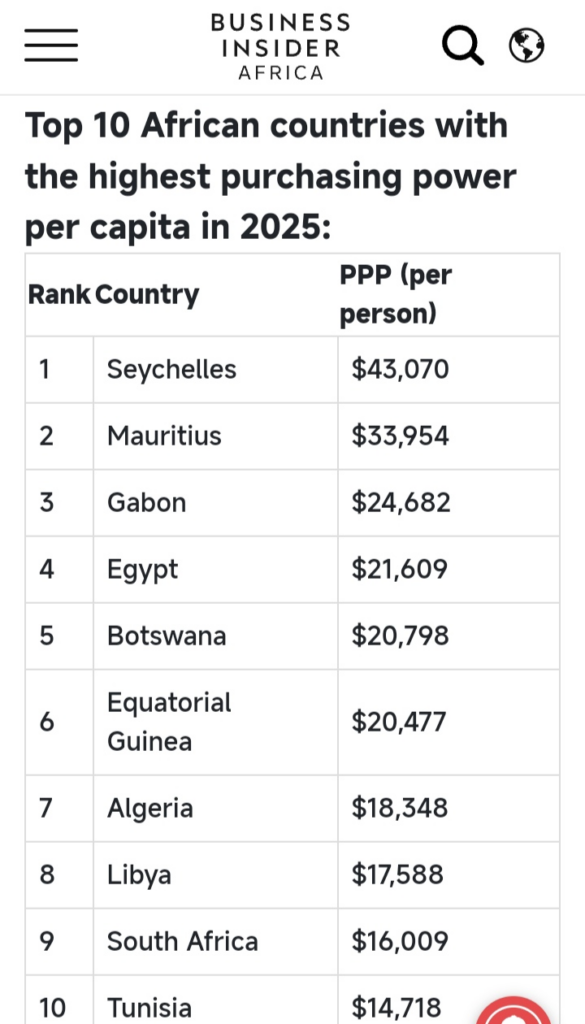Select the Country column header
Image resolution: width=585 pixels, height=1024 pixels.
coord(147,295)
